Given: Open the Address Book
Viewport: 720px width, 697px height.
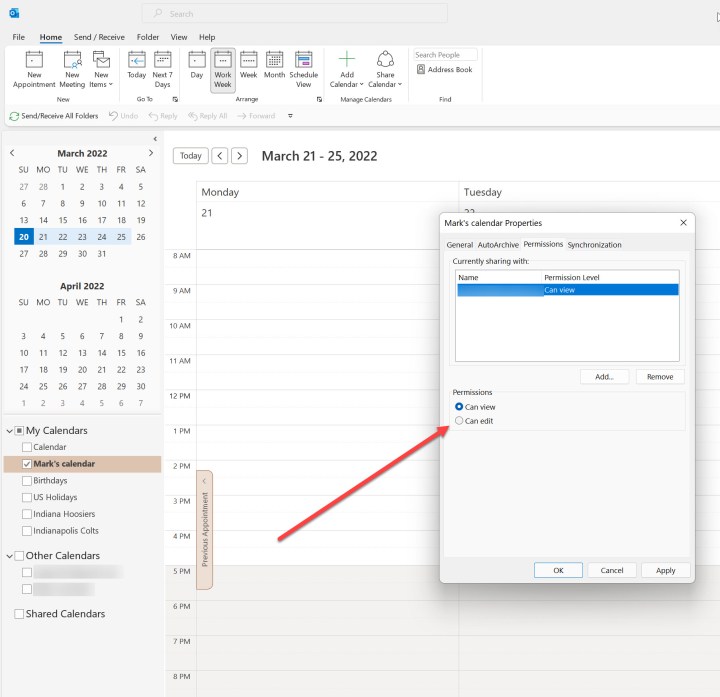Looking at the screenshot, I should (x=444, y=69).
